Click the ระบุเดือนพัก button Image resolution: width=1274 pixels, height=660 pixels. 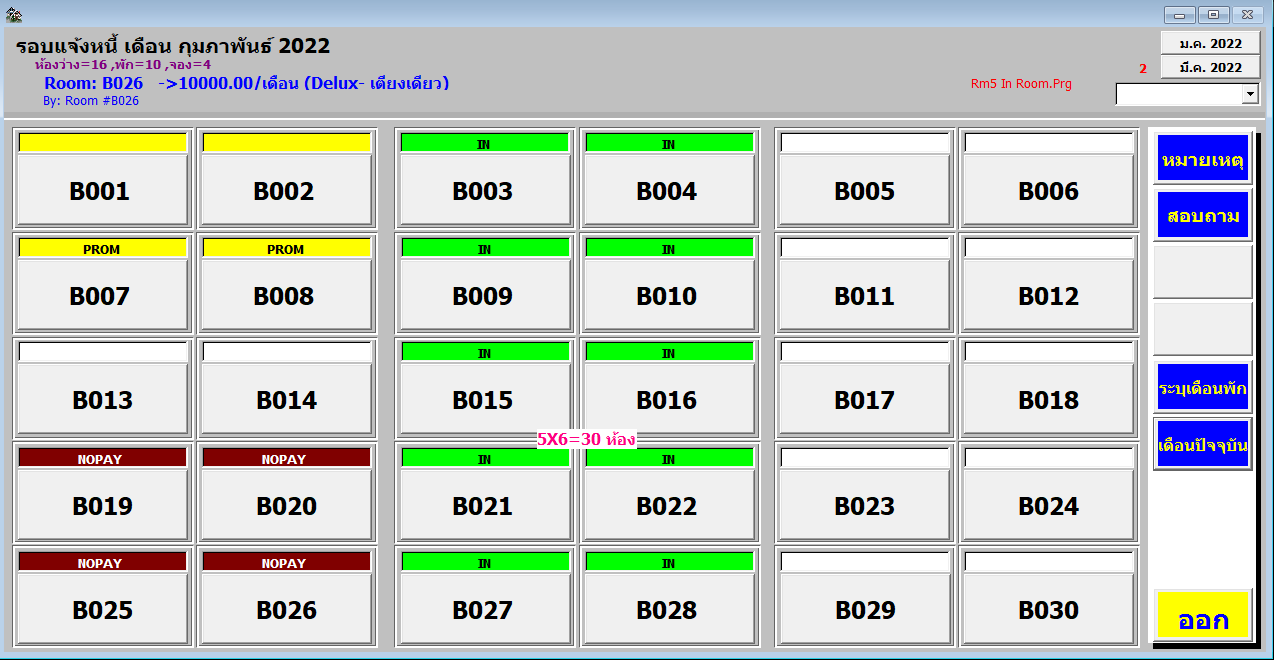tap(1202, 387)
